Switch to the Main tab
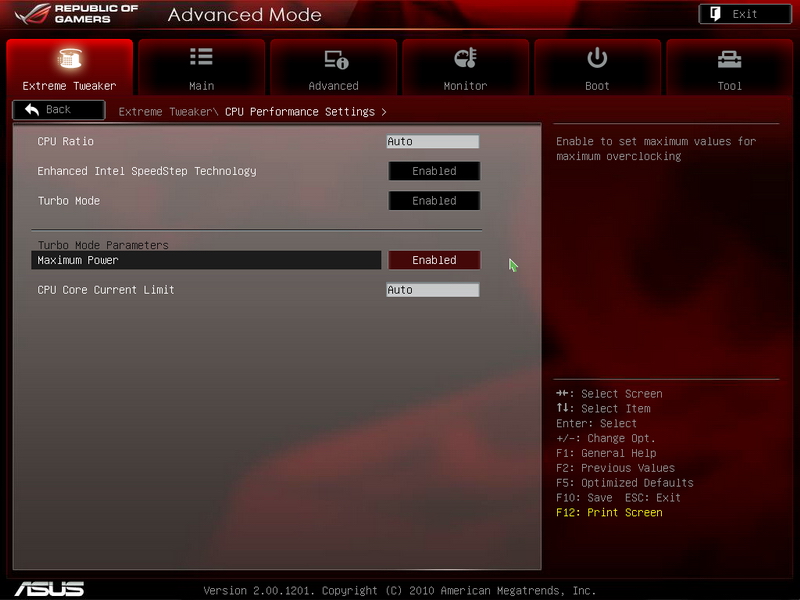This screenshot has width=800, height=600. click(202, 67)
